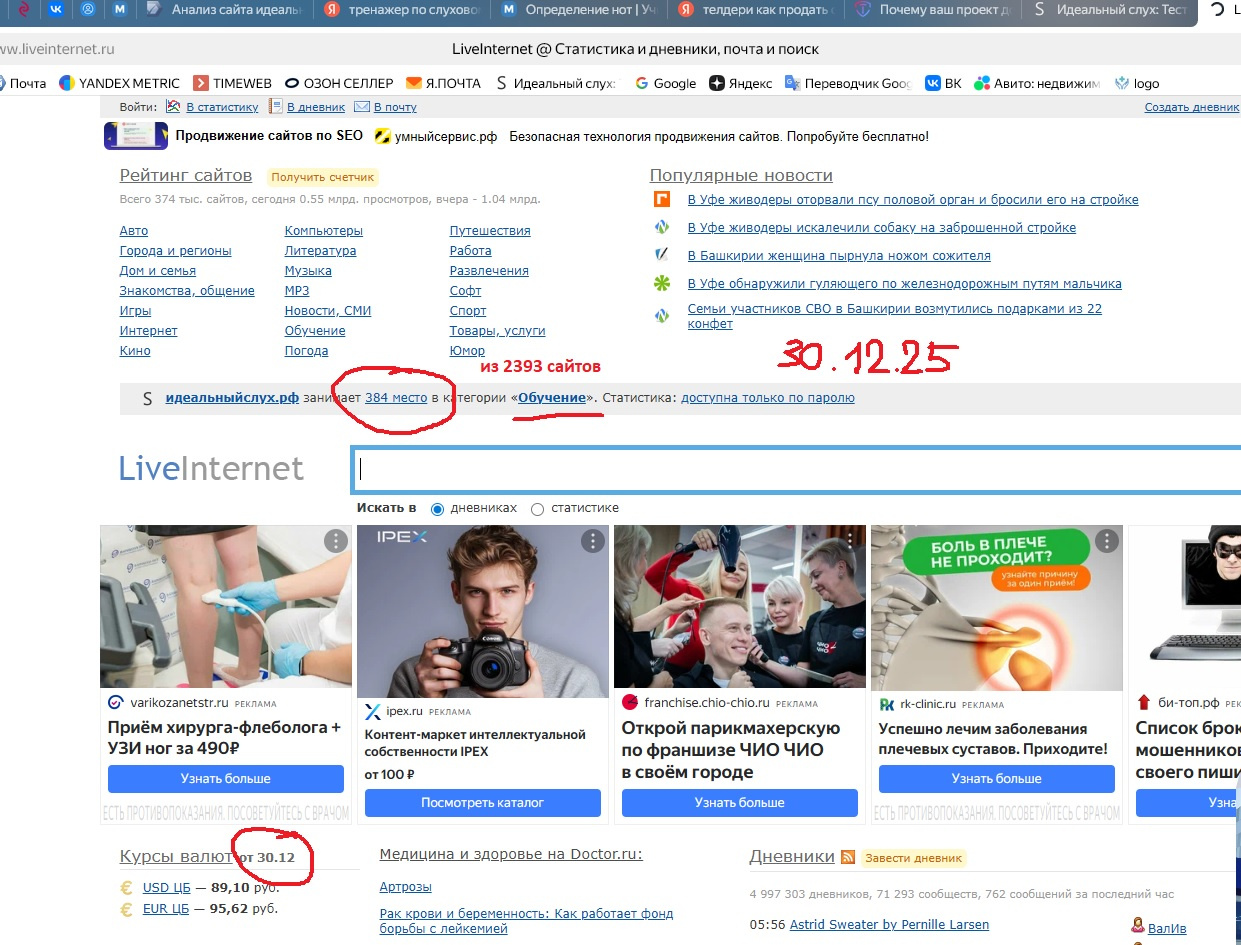Select the 'статистике' search radio button
Image resolution: width=1241 pixels, height=945 pixels.
[x=538, y=509]
